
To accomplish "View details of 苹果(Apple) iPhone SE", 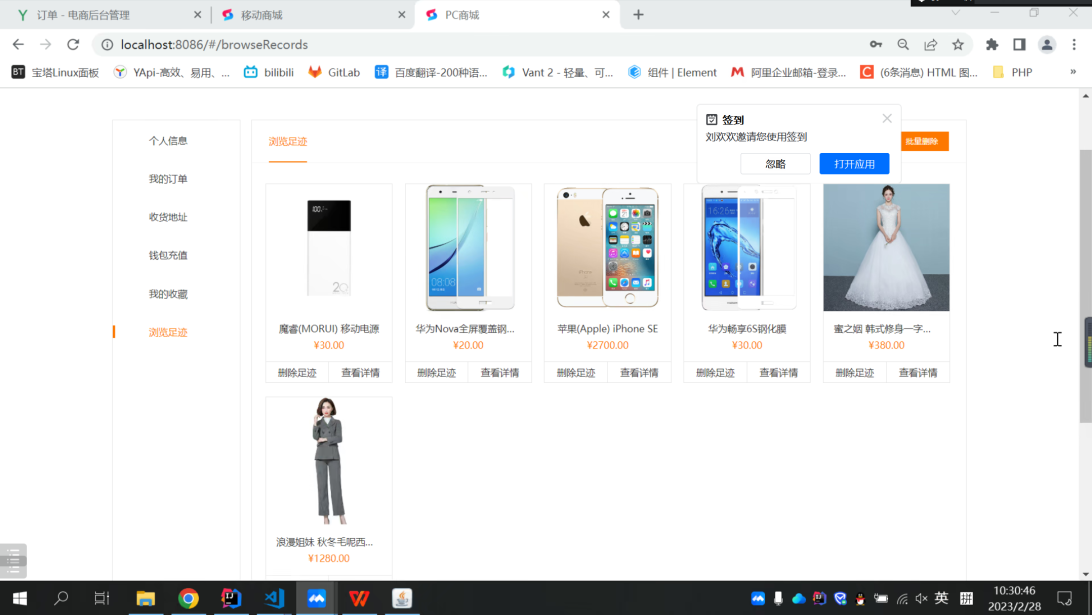I will tap(639, 373).
